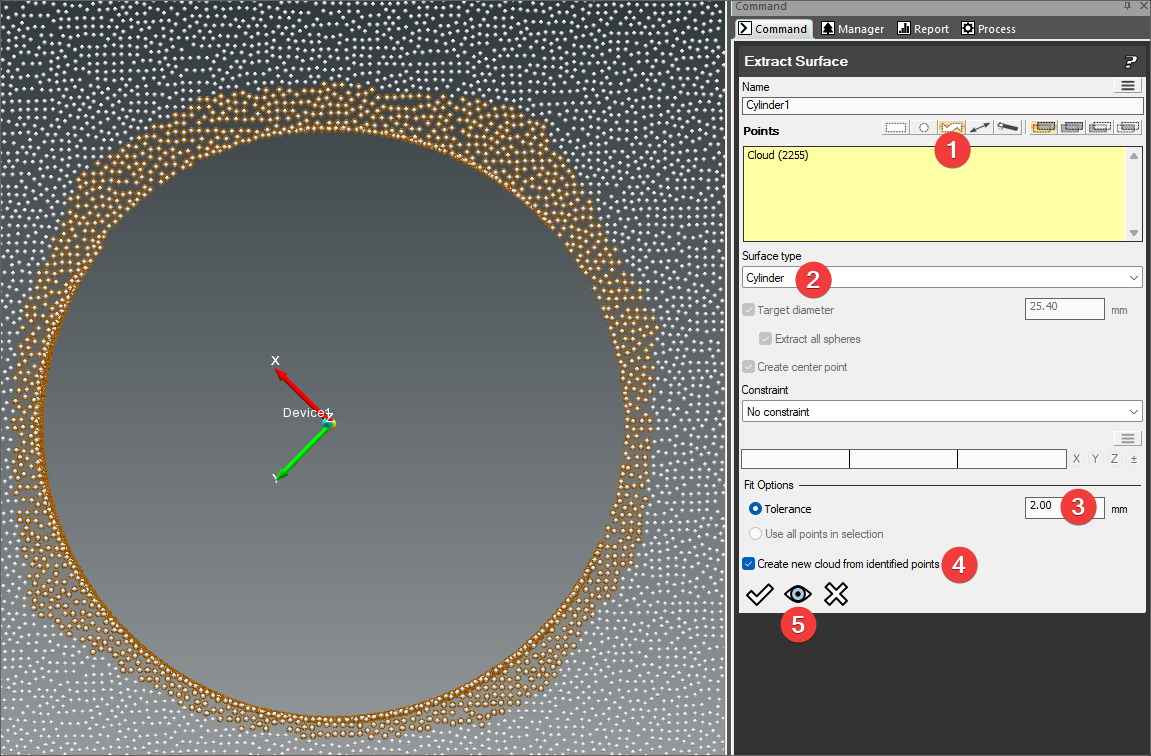This screenshot has width=1151, height=756.
Task: Preview the extraction with the eye icon
Action: click(x=797, y=595)
